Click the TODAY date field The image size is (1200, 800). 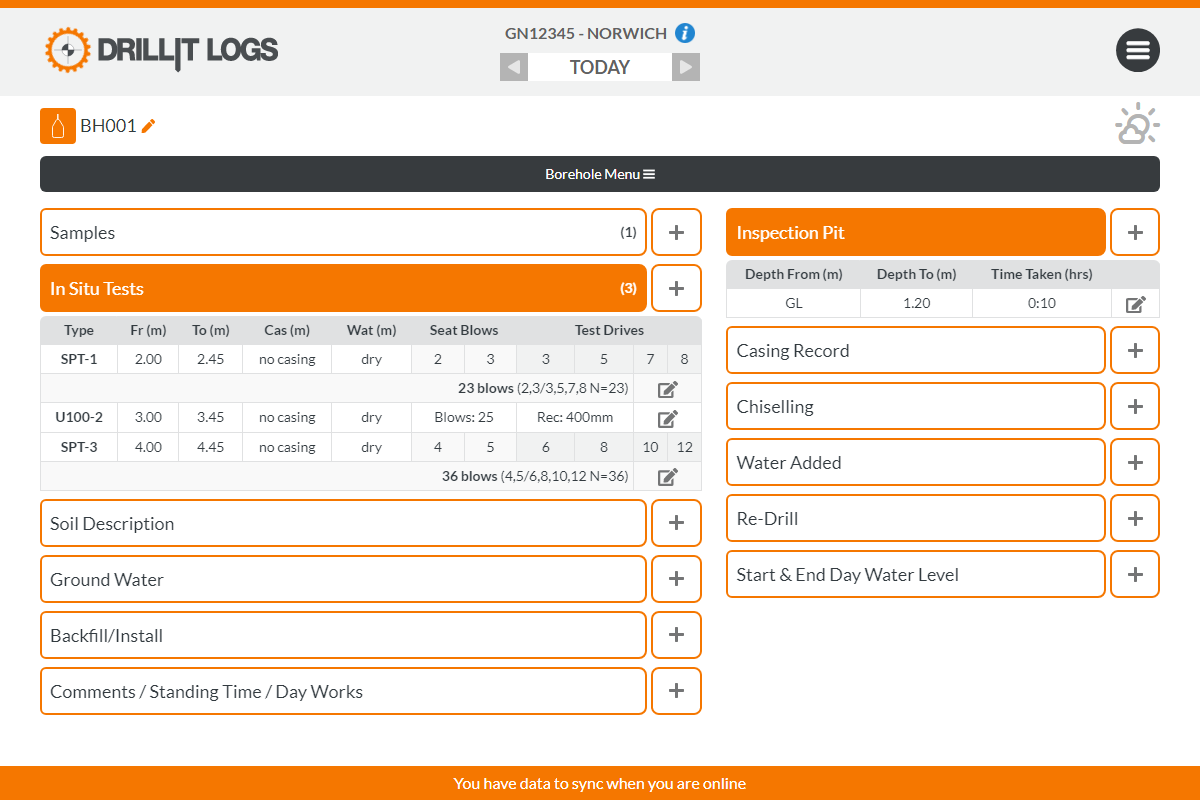coord(599,67)
